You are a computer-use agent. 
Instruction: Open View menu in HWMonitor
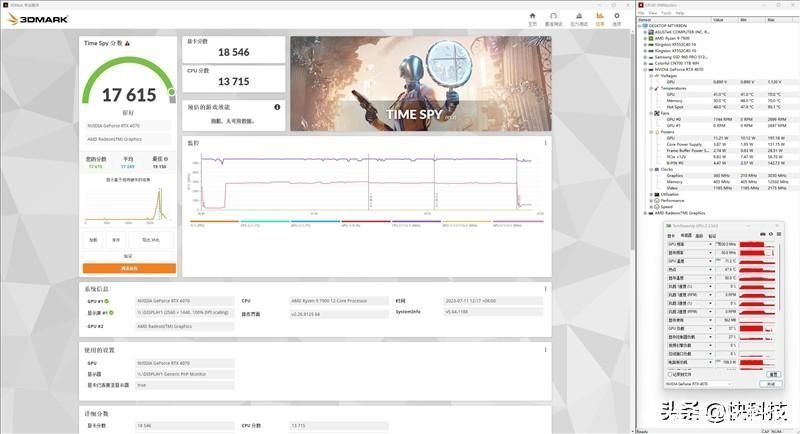(653, 13)
